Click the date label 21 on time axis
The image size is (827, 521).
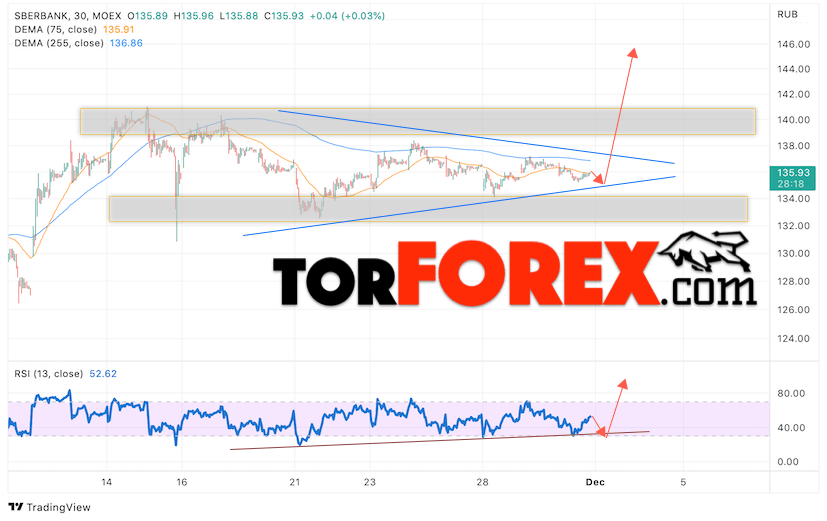click(295, 482)
